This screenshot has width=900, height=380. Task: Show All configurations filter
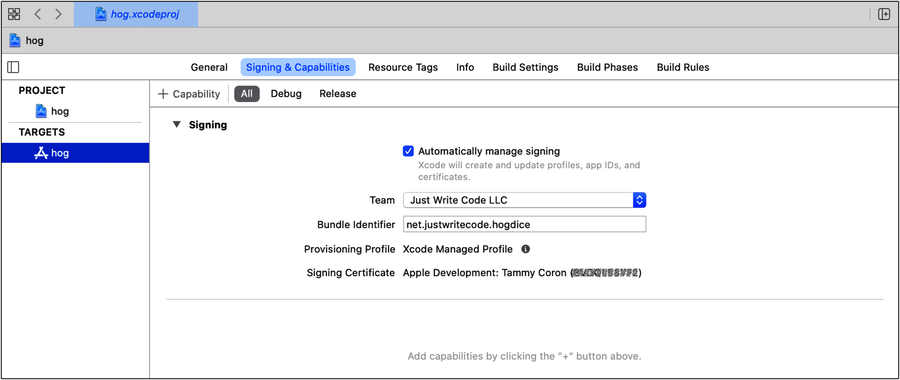[247, 94]
